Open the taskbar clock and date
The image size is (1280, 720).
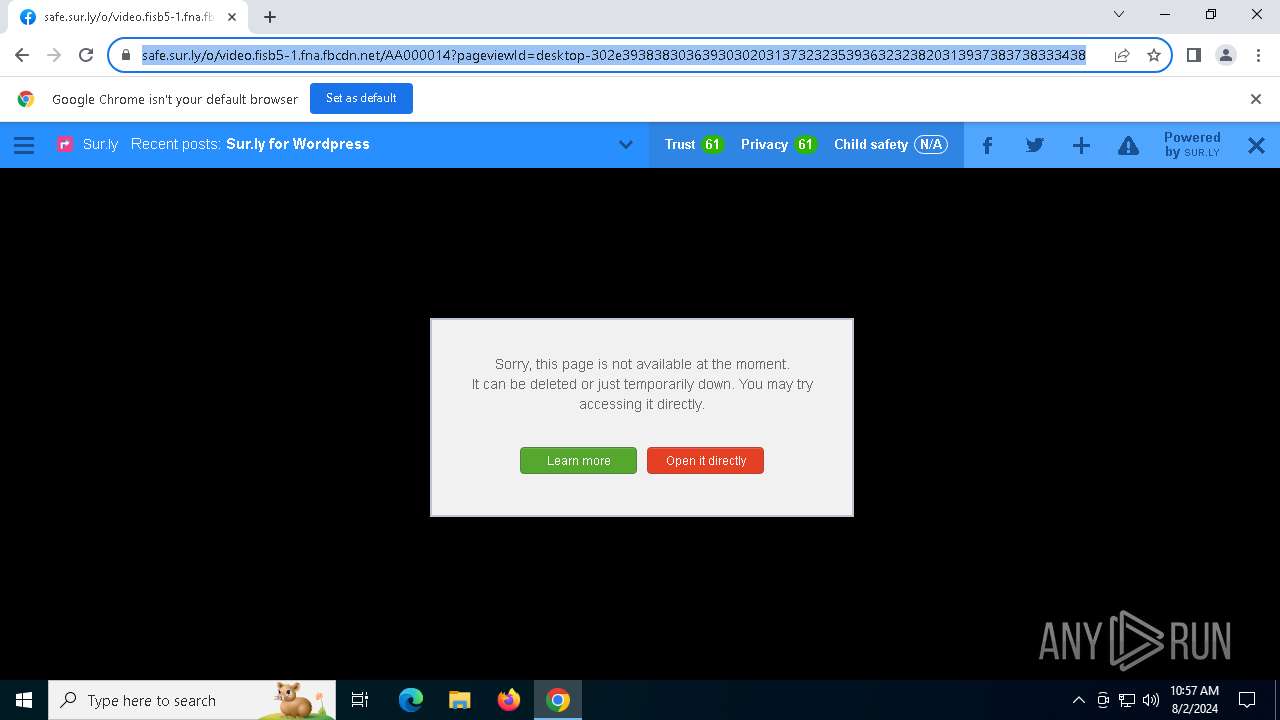(1194, 700)
